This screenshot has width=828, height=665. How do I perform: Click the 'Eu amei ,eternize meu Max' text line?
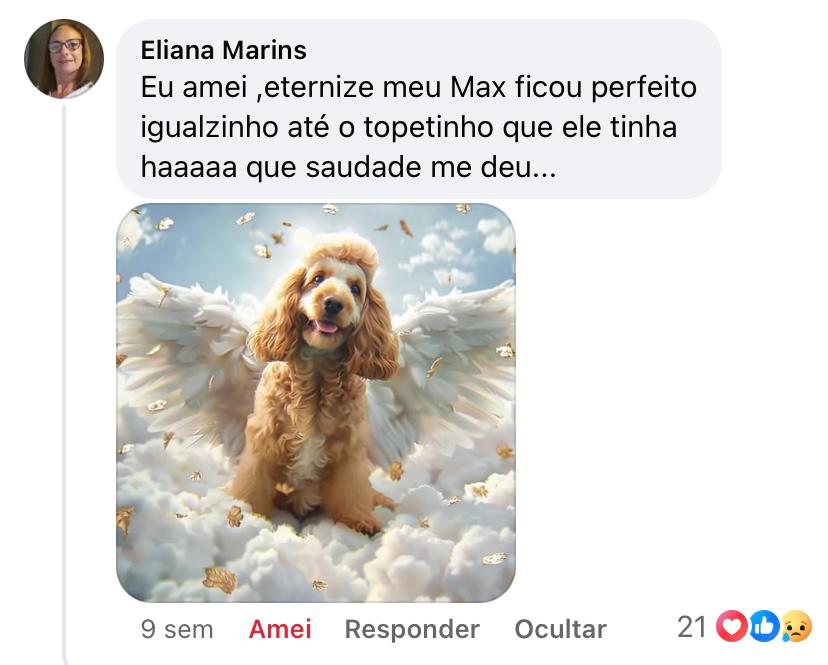[419, 87]
